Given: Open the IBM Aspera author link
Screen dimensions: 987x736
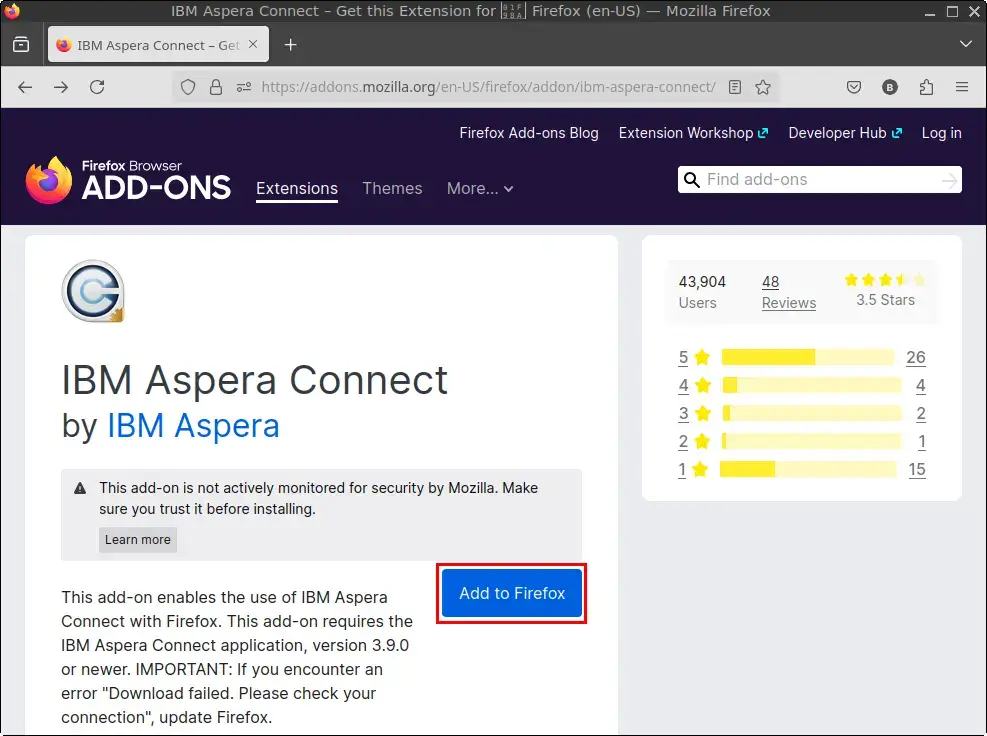Looking at the screenshot, I should [x=193, y=426].
